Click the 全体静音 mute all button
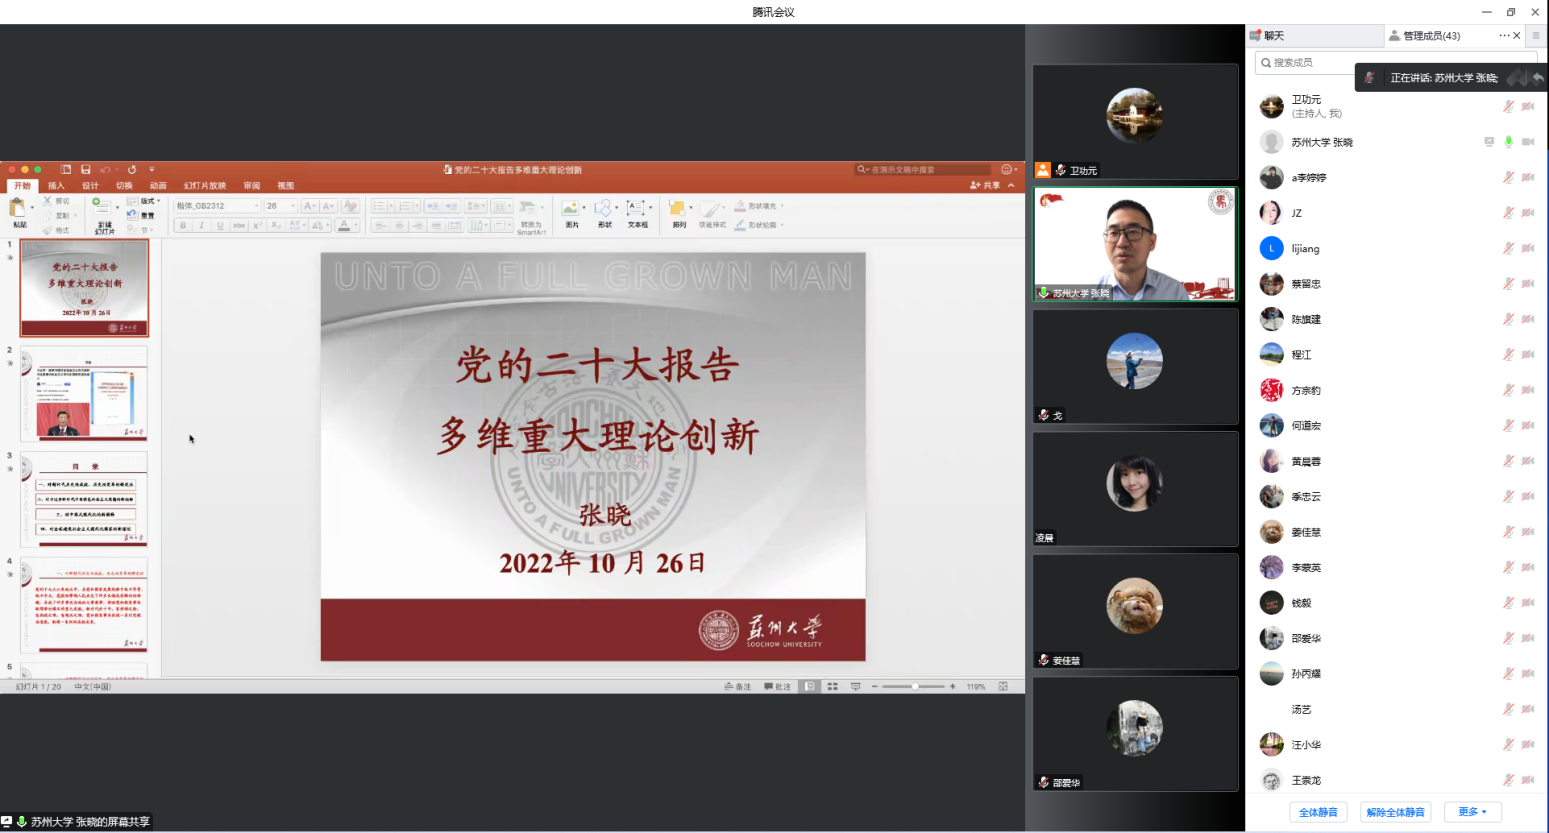Viewport: 1549px width, 833px height. tap(1317, 812)
